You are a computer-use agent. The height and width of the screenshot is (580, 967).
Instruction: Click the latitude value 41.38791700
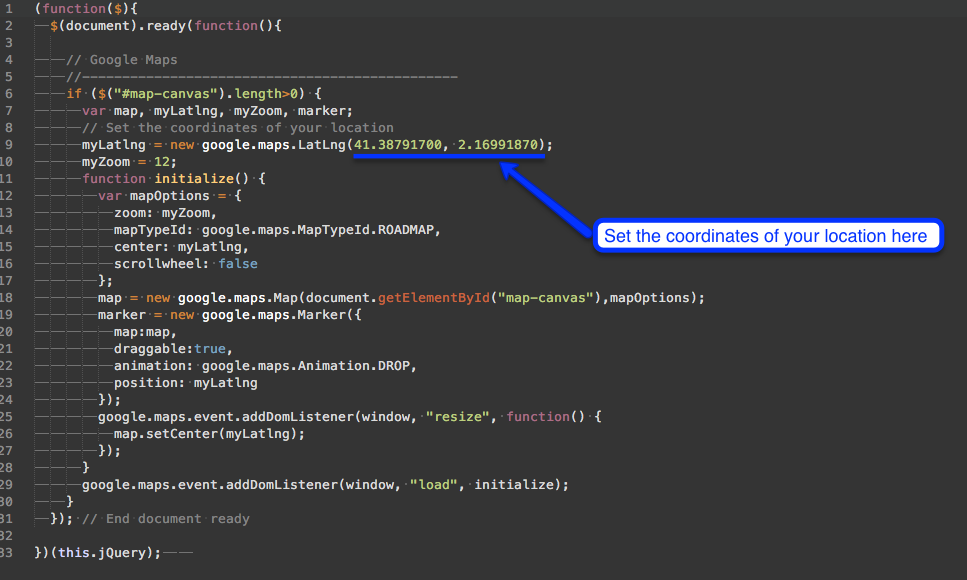398,145
